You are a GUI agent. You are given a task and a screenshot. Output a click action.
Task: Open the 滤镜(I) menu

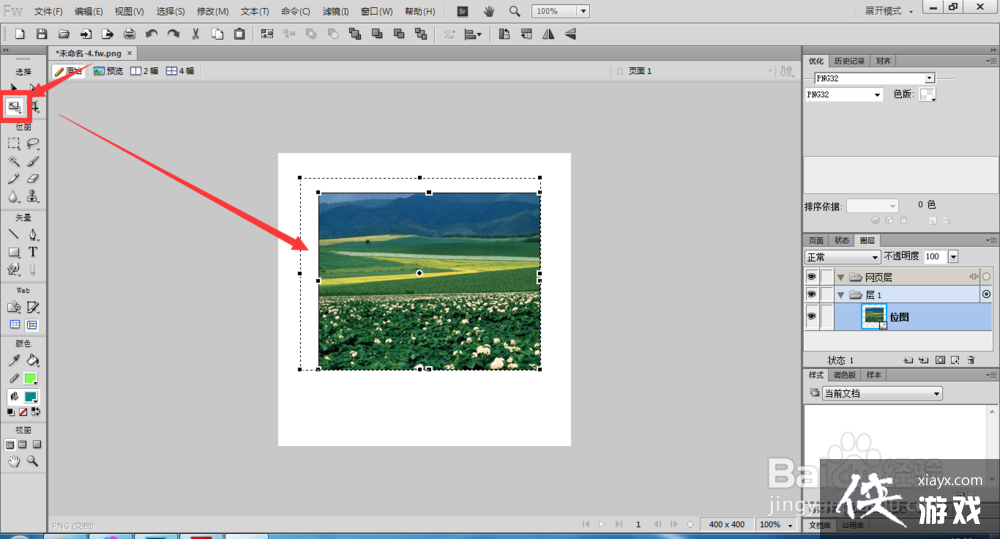pos(337,11)
